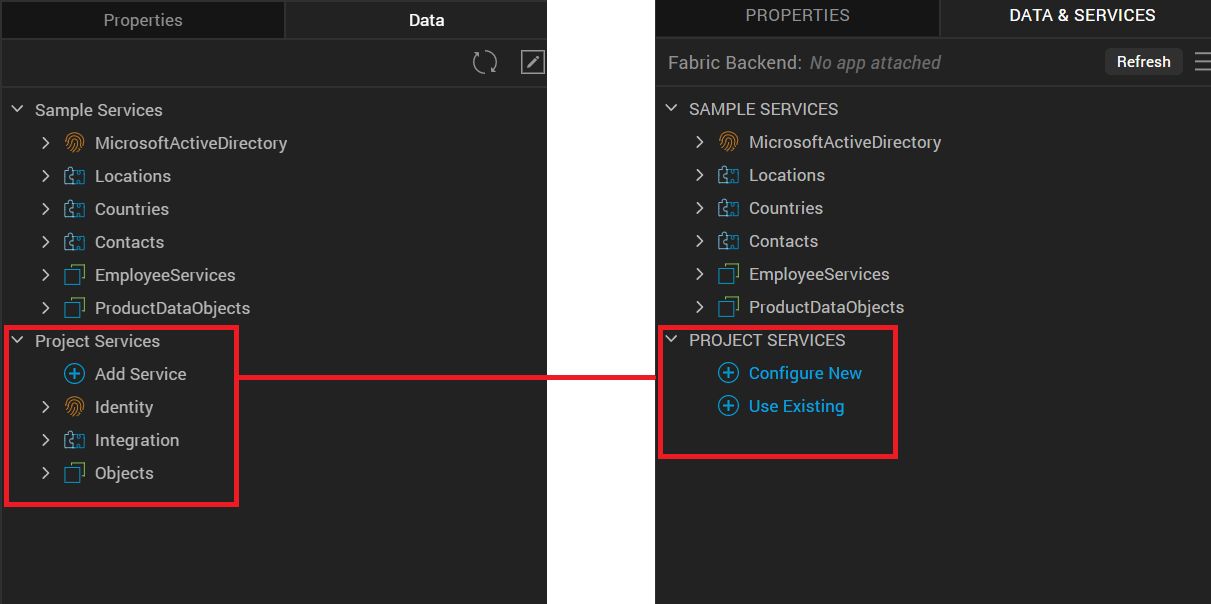Click the fingerprint icon of the Identity service
This screenshot has height=604, width=1211.
click(x=74, y=407)
